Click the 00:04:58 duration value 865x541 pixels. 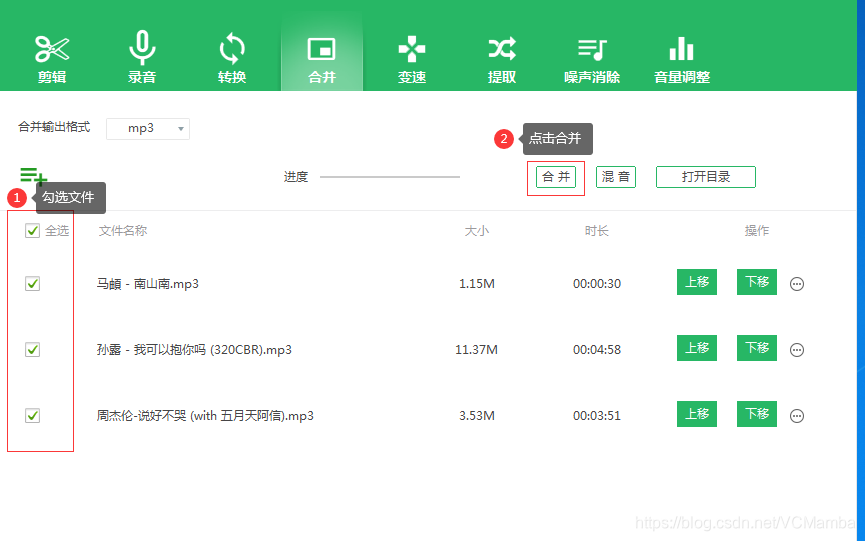point(597,350)
